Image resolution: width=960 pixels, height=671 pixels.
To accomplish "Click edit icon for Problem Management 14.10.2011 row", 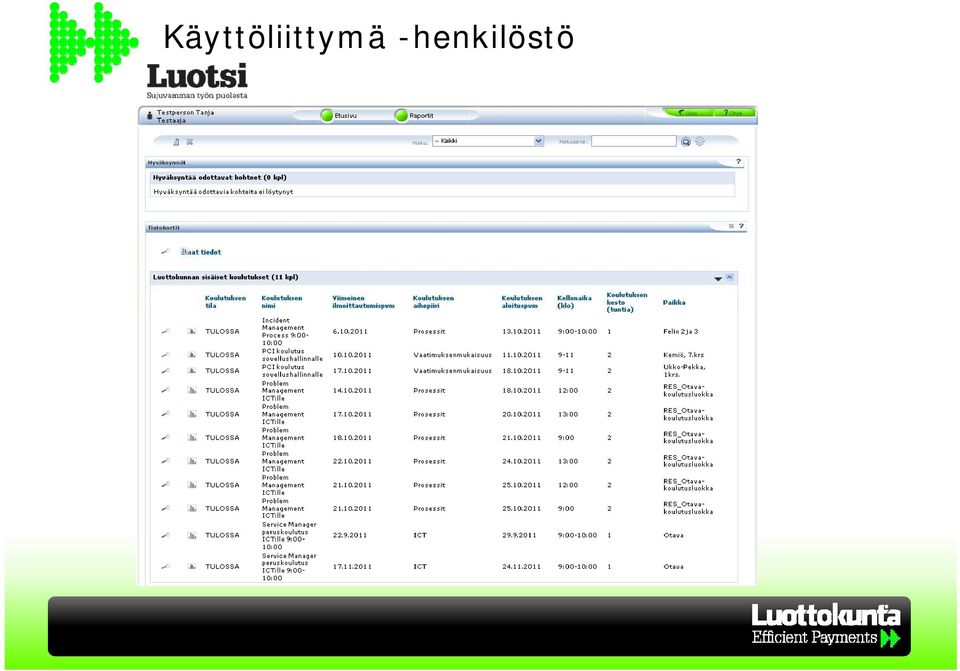I will 165,390.
